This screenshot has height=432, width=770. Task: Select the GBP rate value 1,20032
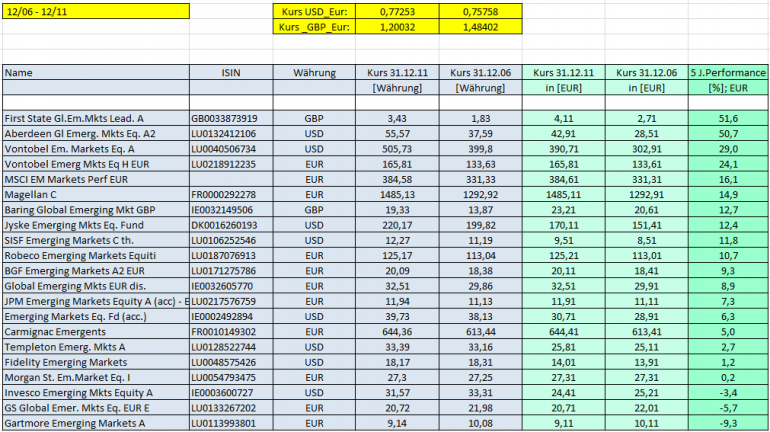coord(397,27)
